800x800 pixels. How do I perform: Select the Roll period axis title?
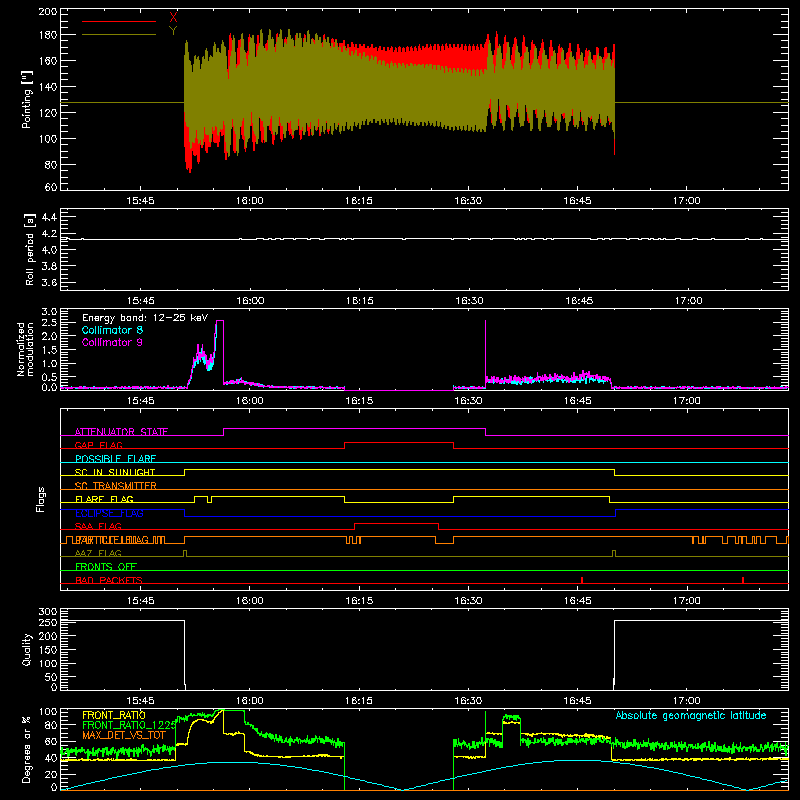point(30,249)
